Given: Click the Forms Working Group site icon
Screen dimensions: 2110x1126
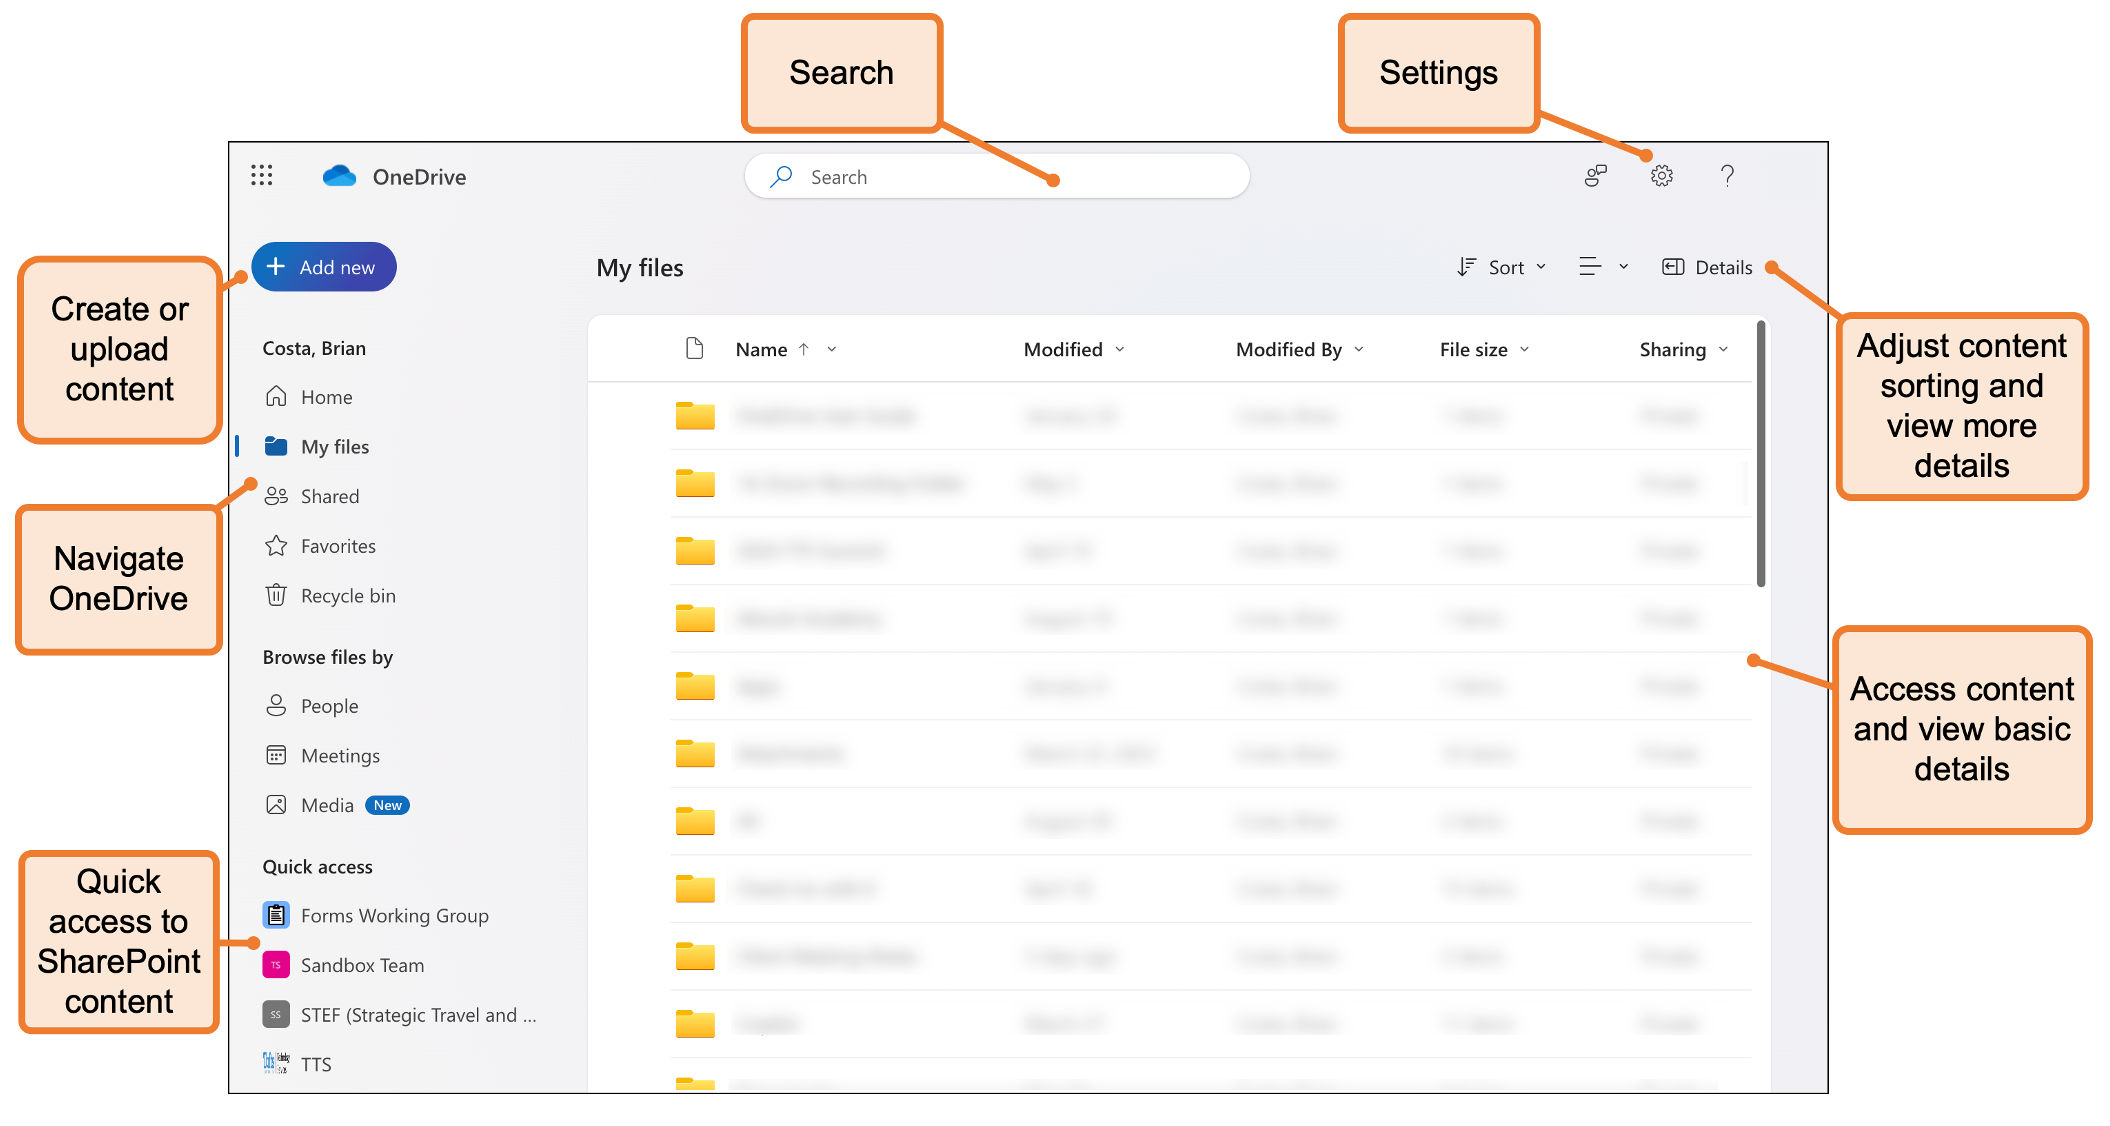Looking at the screenshot, I should 276,915.
